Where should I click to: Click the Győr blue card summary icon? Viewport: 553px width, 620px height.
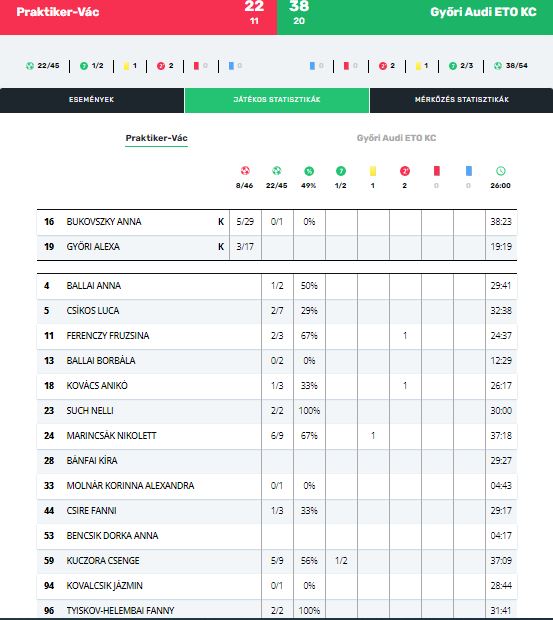[312, 66]
